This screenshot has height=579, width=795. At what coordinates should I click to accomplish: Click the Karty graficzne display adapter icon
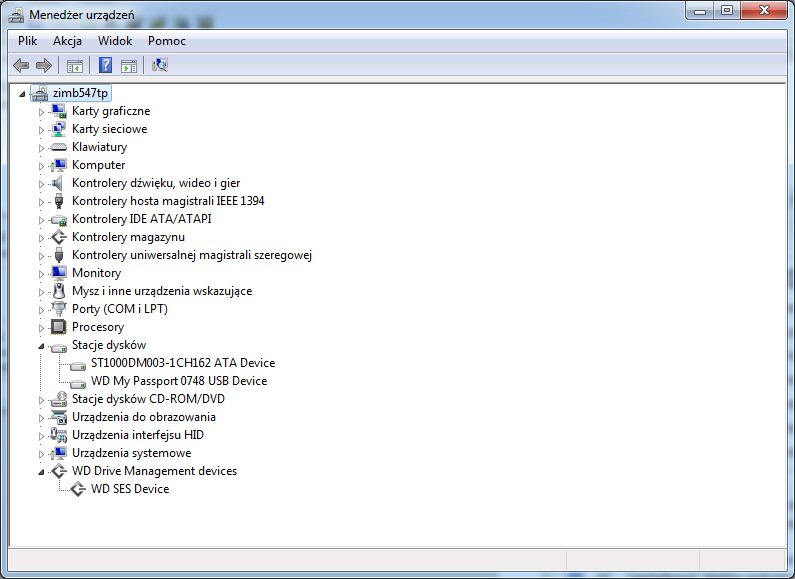[59, 111]
